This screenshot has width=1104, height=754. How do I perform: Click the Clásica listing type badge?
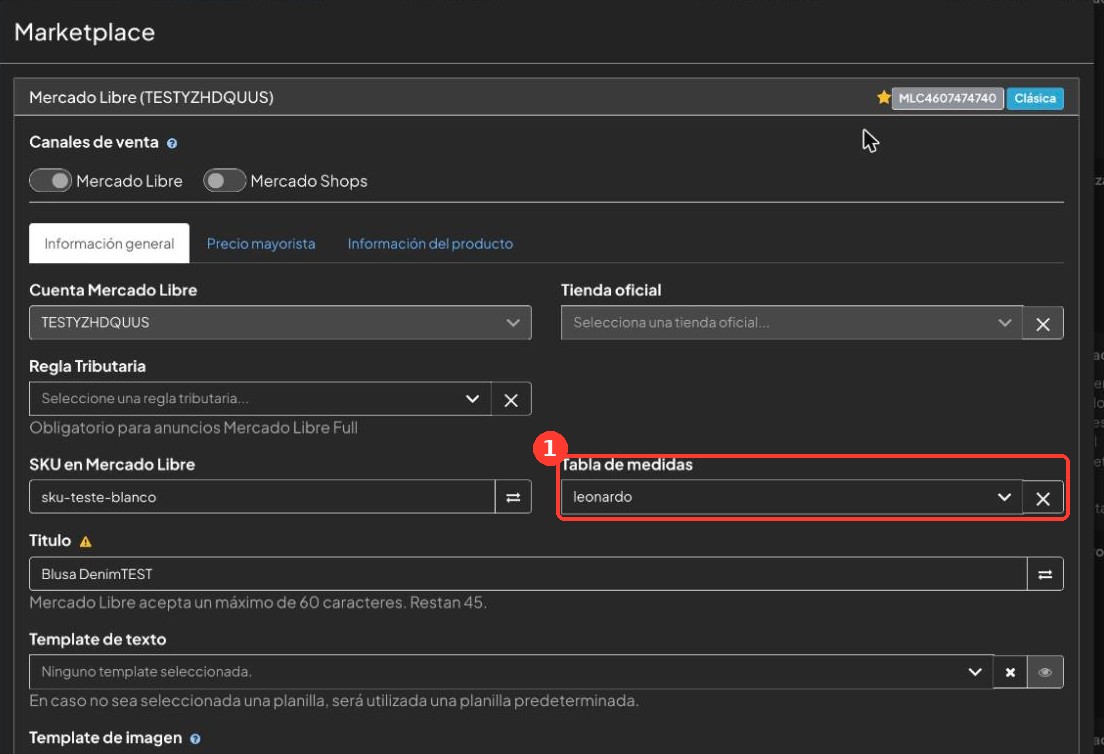(1035, 98)
